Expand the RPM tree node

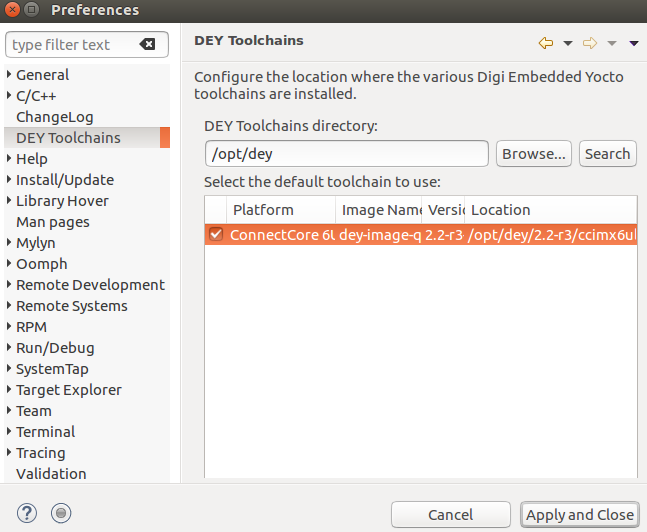coord(9,326)
